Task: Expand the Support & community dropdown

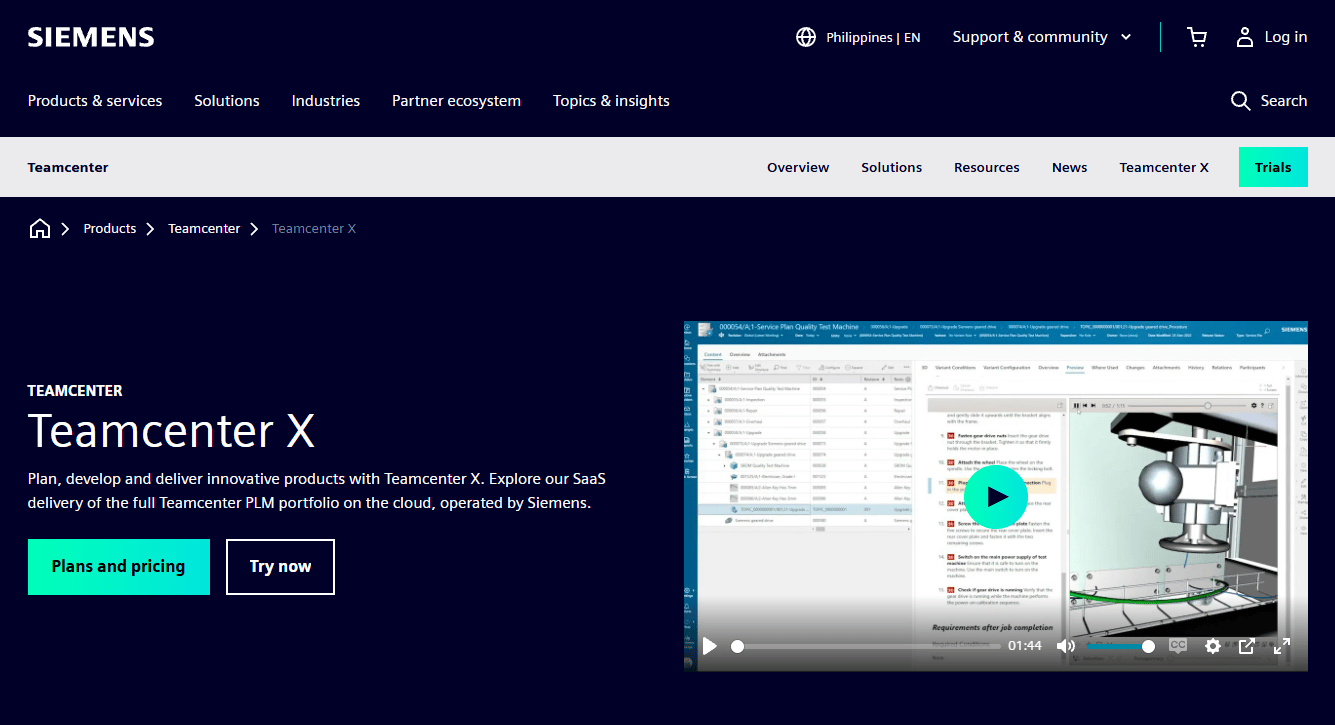Action: click(x=1042, y=37)
